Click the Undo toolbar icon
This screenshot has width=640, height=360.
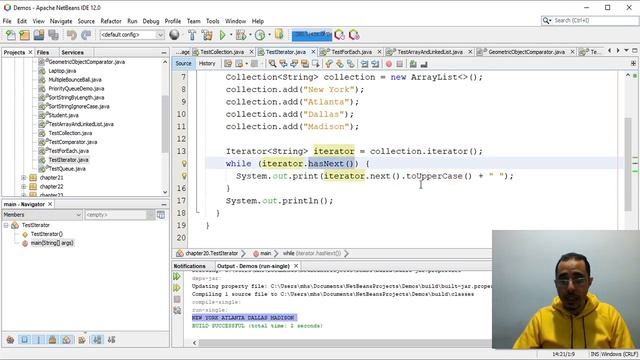click(x=72, y=35)
